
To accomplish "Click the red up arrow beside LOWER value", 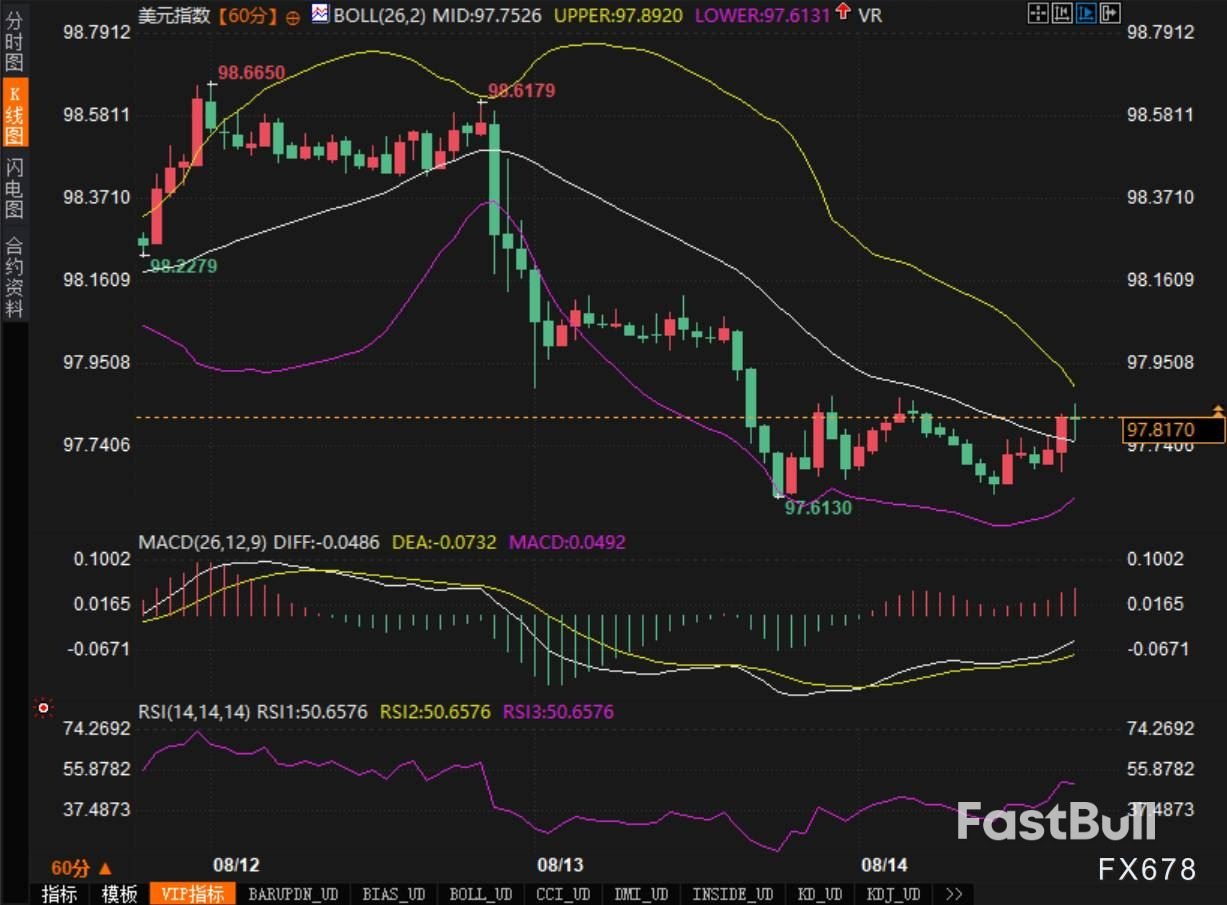I will click(844, 12).
